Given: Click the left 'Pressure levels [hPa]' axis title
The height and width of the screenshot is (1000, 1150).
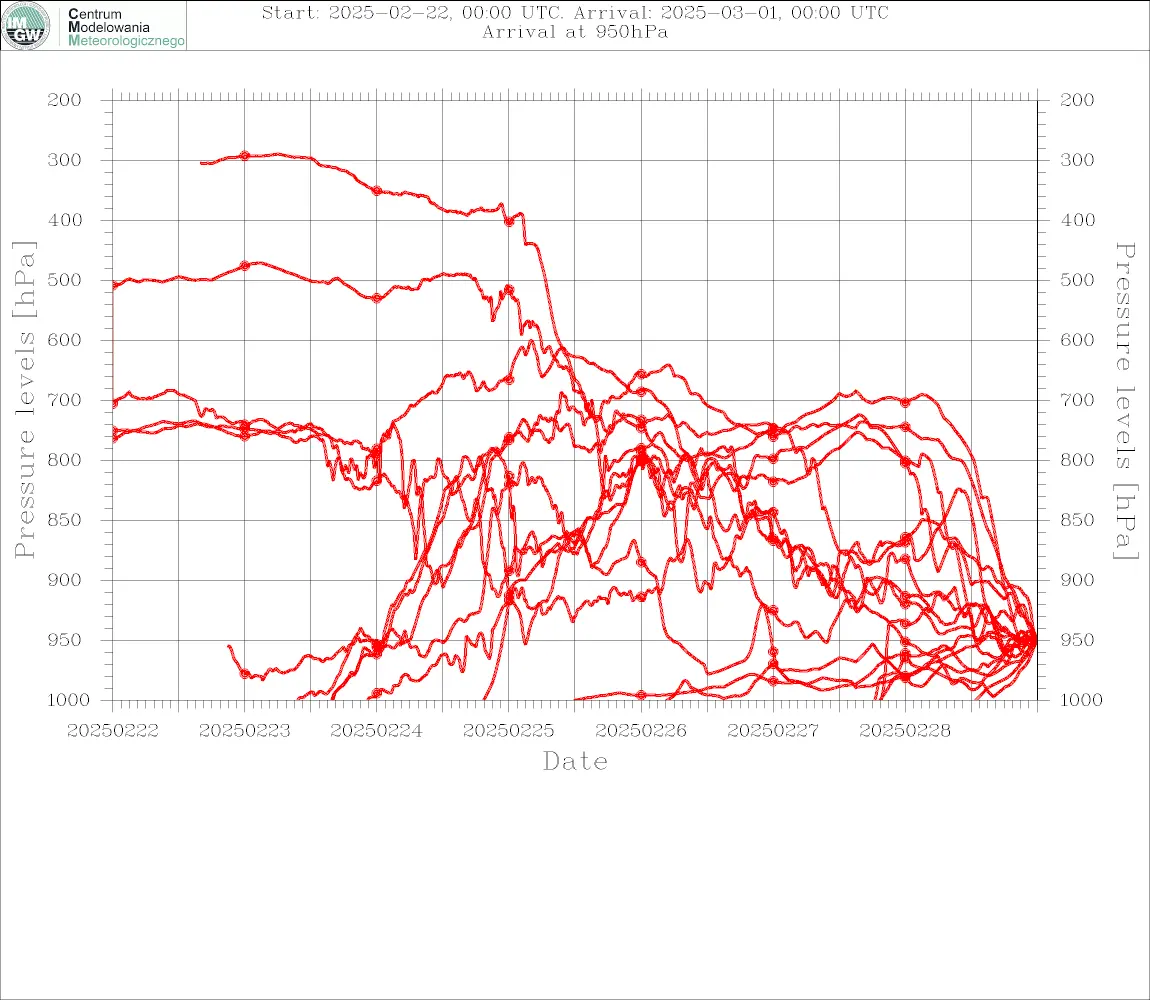Looking at the screenshot, I should coord(24,400).
